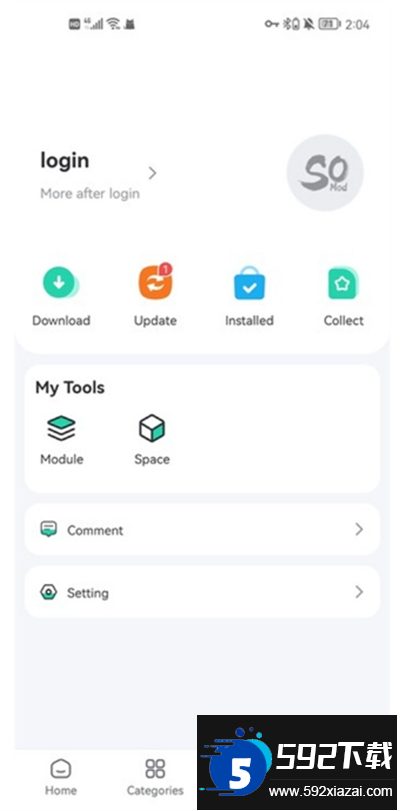Tap the red update notification badge
This screenshot has height=811, width=400.
coord(165,269)
